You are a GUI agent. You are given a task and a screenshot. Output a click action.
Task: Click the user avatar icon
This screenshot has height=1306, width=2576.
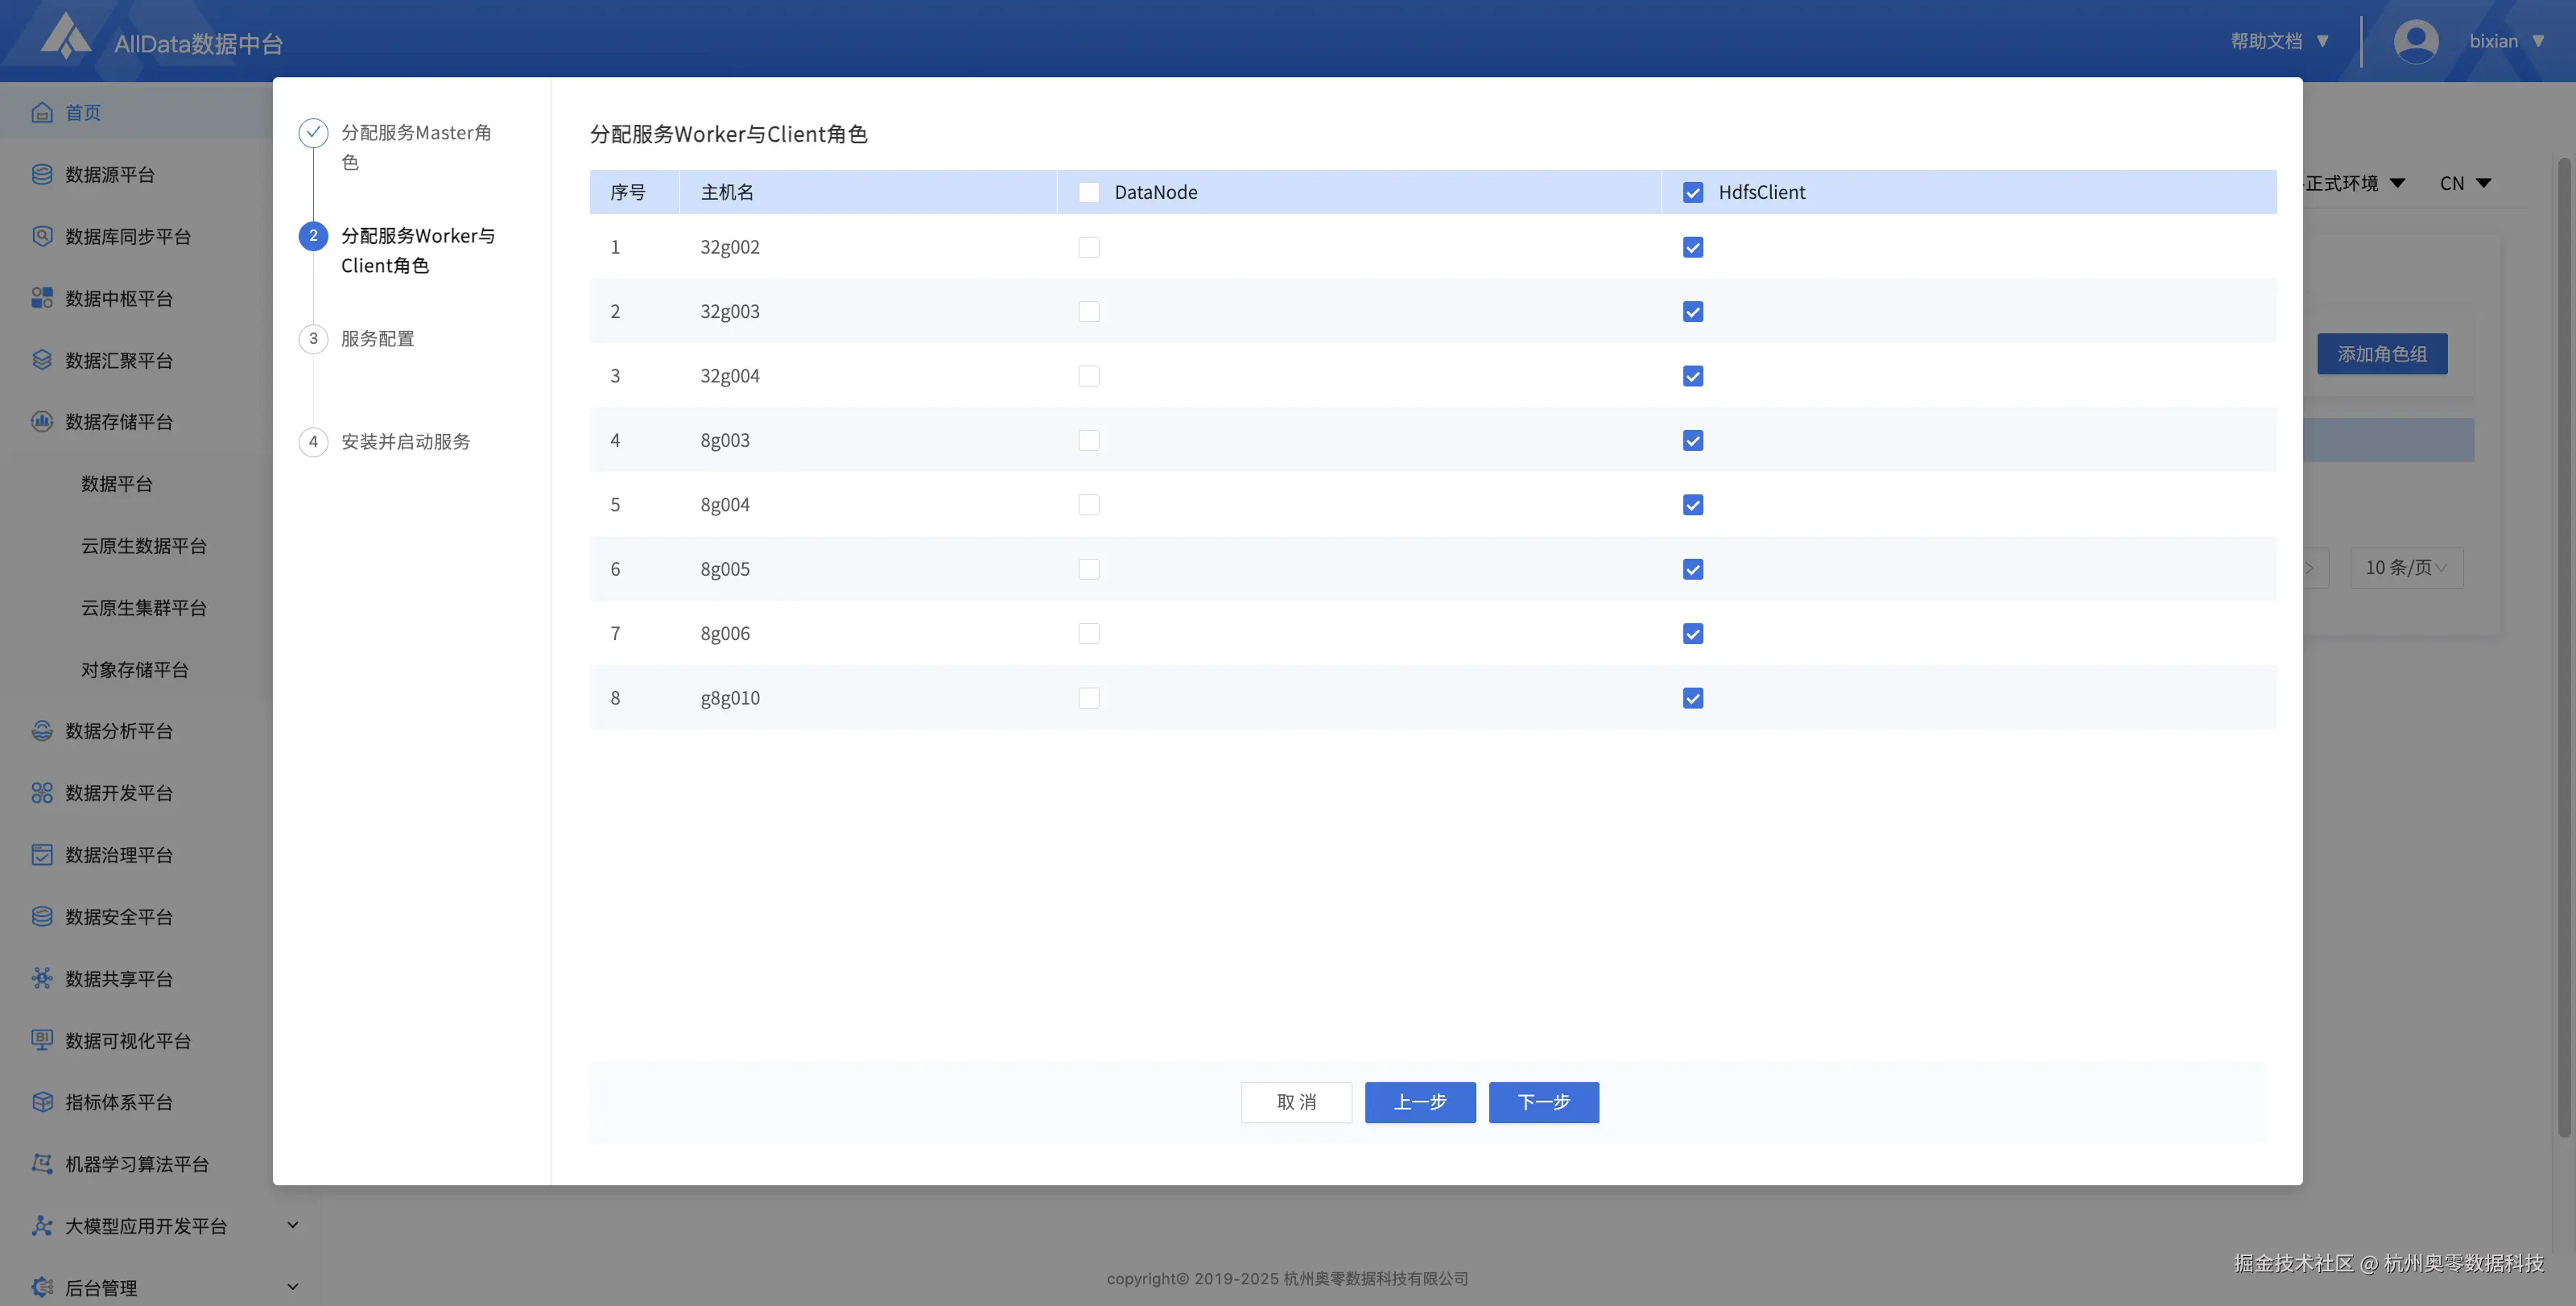coord(2415,41)
